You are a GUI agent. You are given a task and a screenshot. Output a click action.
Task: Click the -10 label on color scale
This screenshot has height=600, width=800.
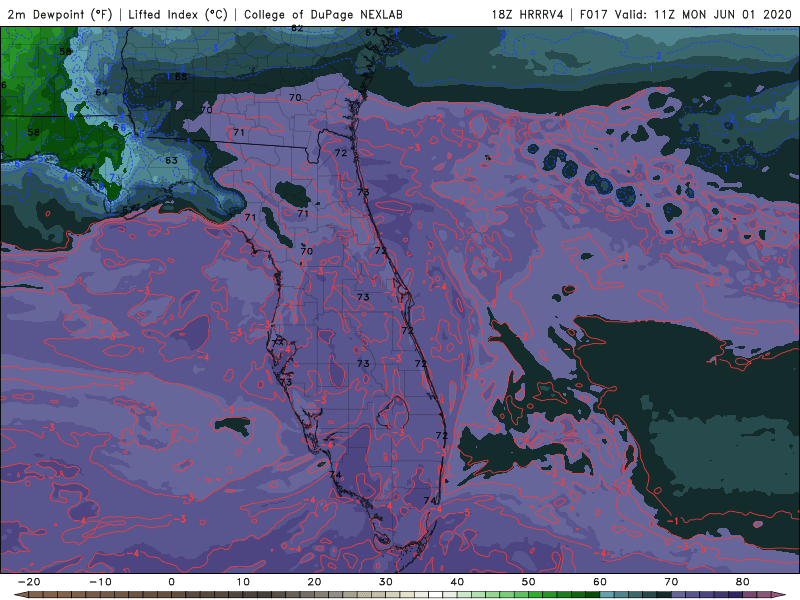click(100, 582)
